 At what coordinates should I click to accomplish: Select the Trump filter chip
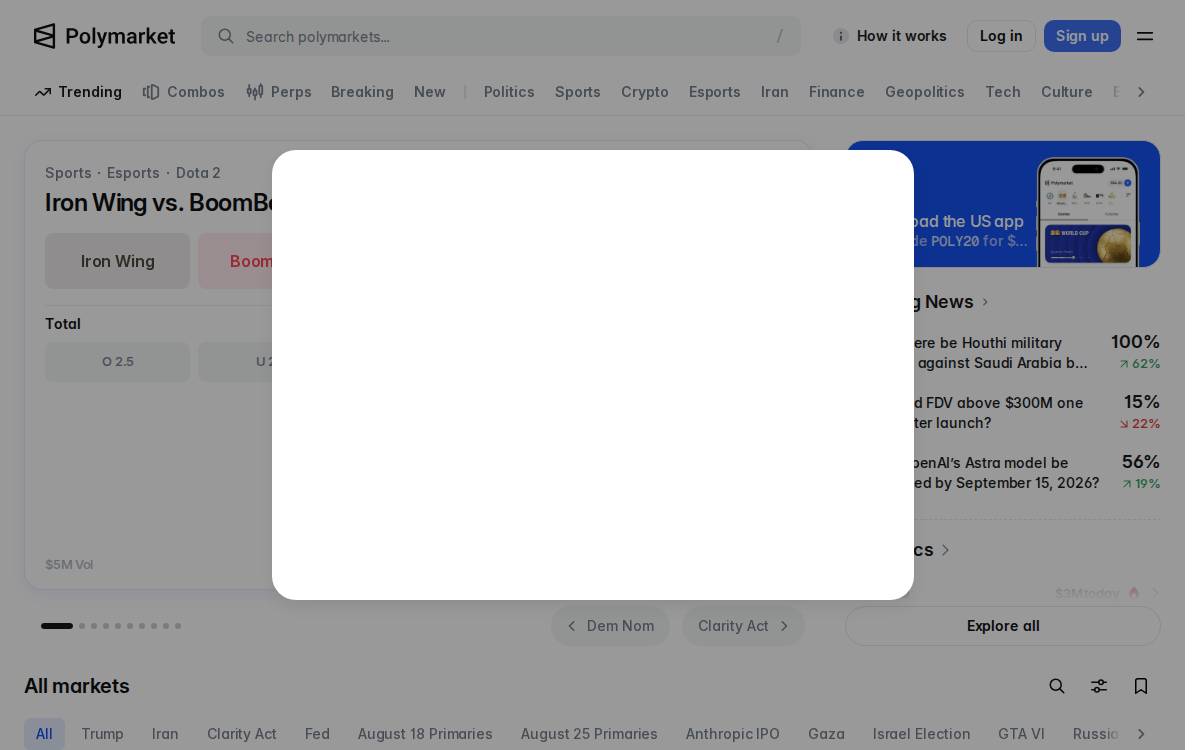(102, 734)
